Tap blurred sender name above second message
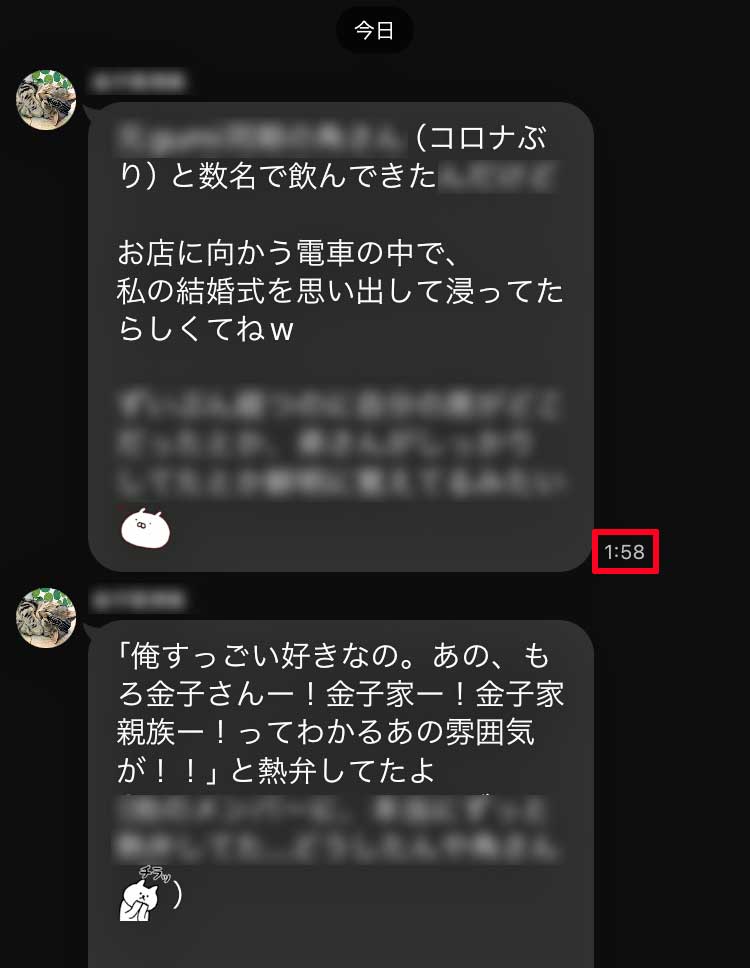This screenshot has height=968, width=750. [138, 599]
